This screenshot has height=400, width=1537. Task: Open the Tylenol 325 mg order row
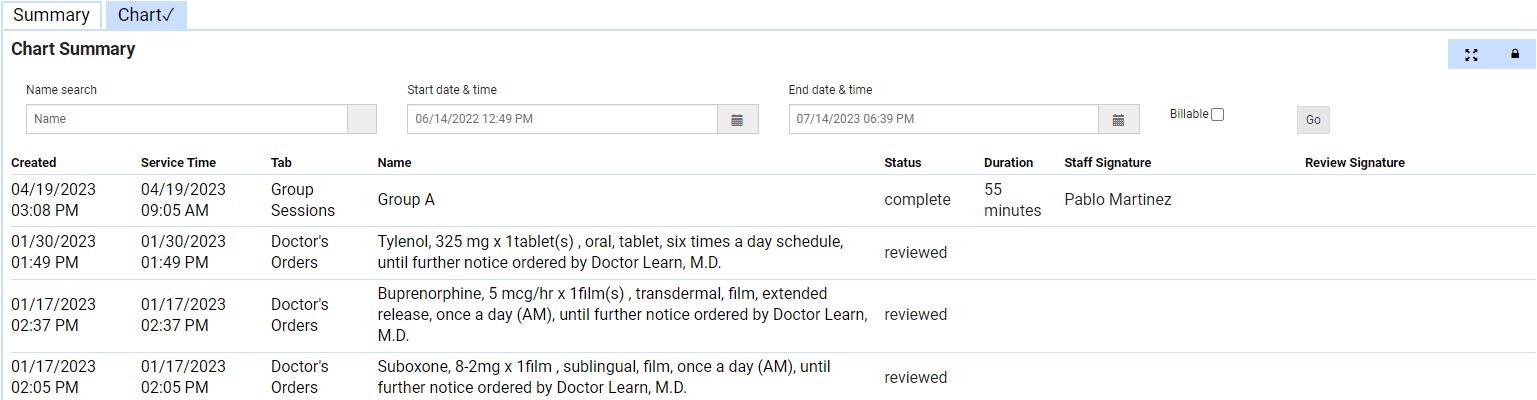point(610,253)
